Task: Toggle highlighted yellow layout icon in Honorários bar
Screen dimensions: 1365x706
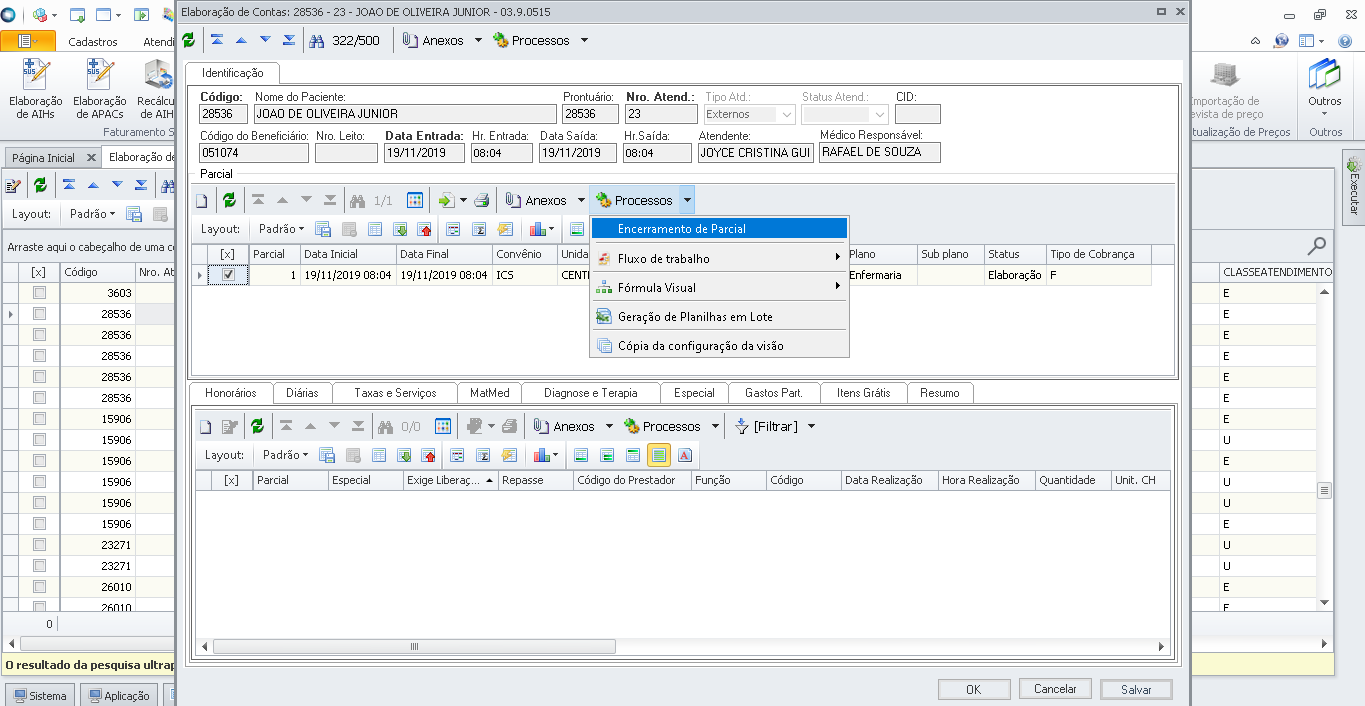Action: point(658,455)
